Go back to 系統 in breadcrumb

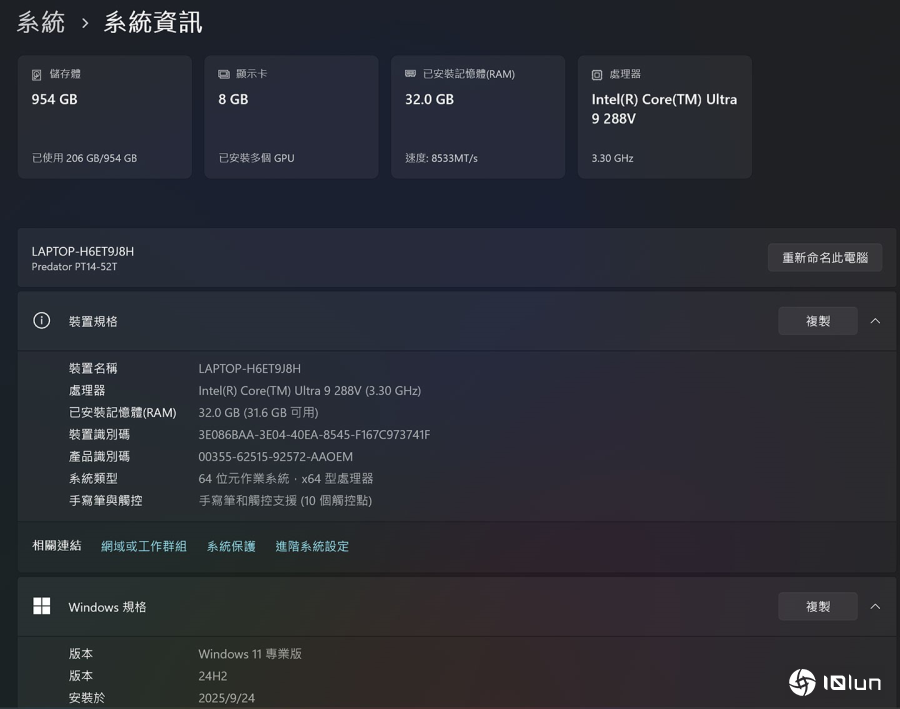(x=41, y=22)
